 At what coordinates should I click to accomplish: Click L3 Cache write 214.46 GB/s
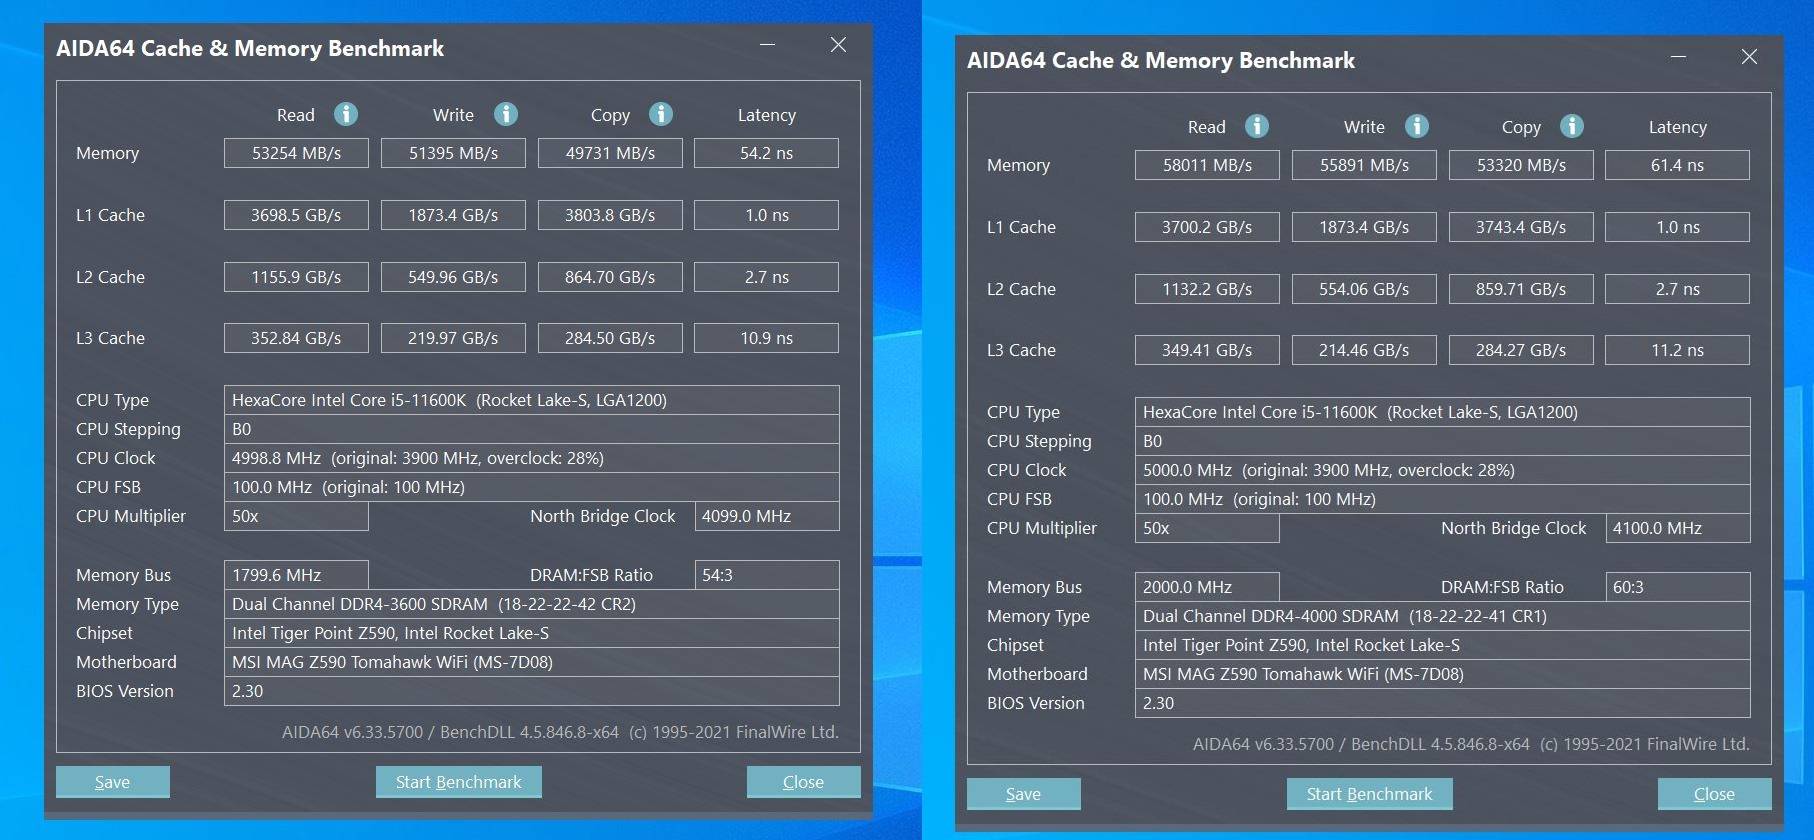point(1364,350)
